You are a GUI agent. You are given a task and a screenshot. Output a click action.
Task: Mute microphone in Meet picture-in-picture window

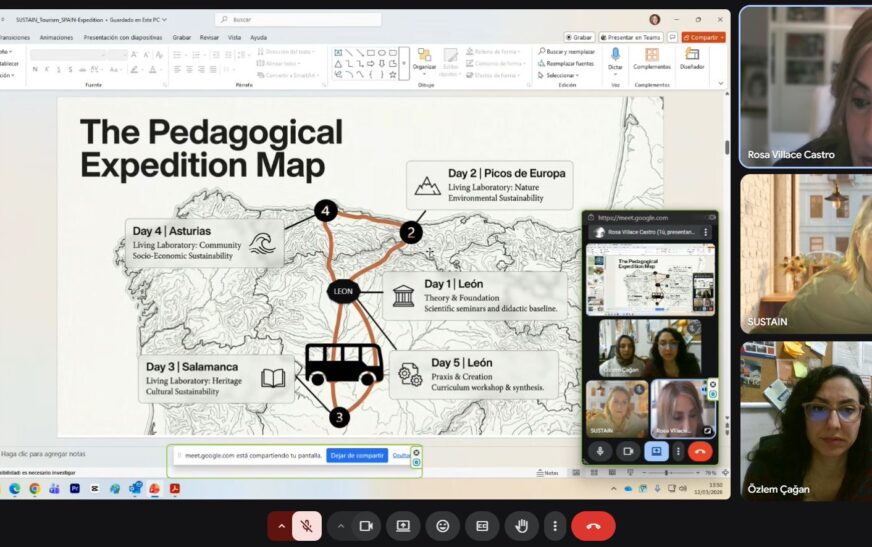click(600, 451)
